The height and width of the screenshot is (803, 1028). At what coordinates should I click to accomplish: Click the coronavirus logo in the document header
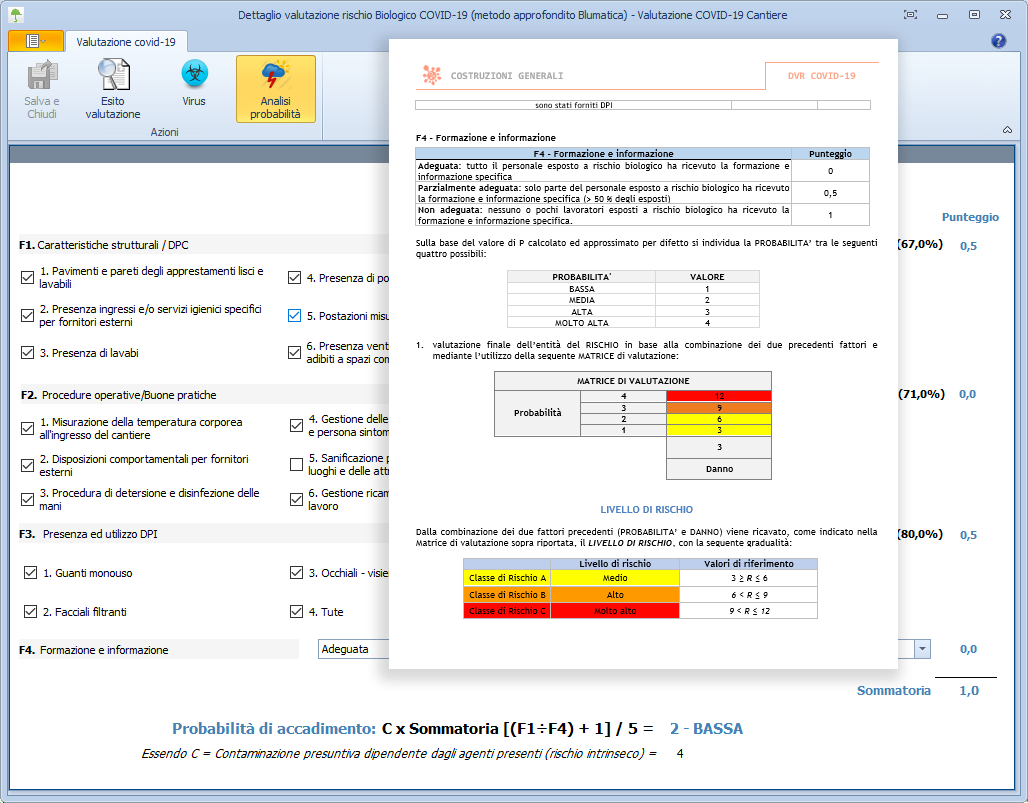432,75
